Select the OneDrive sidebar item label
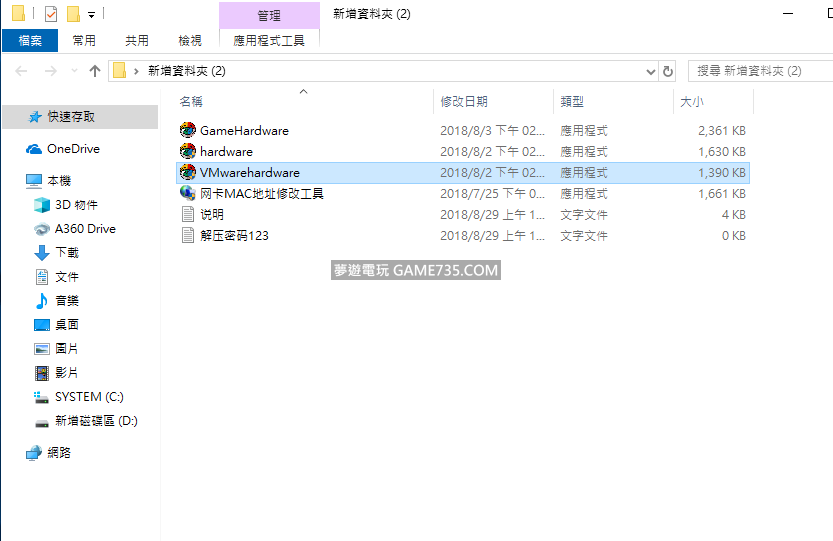The width and height of the screenshot is (833, 541). pyautogui.click(x=73, y=149)
